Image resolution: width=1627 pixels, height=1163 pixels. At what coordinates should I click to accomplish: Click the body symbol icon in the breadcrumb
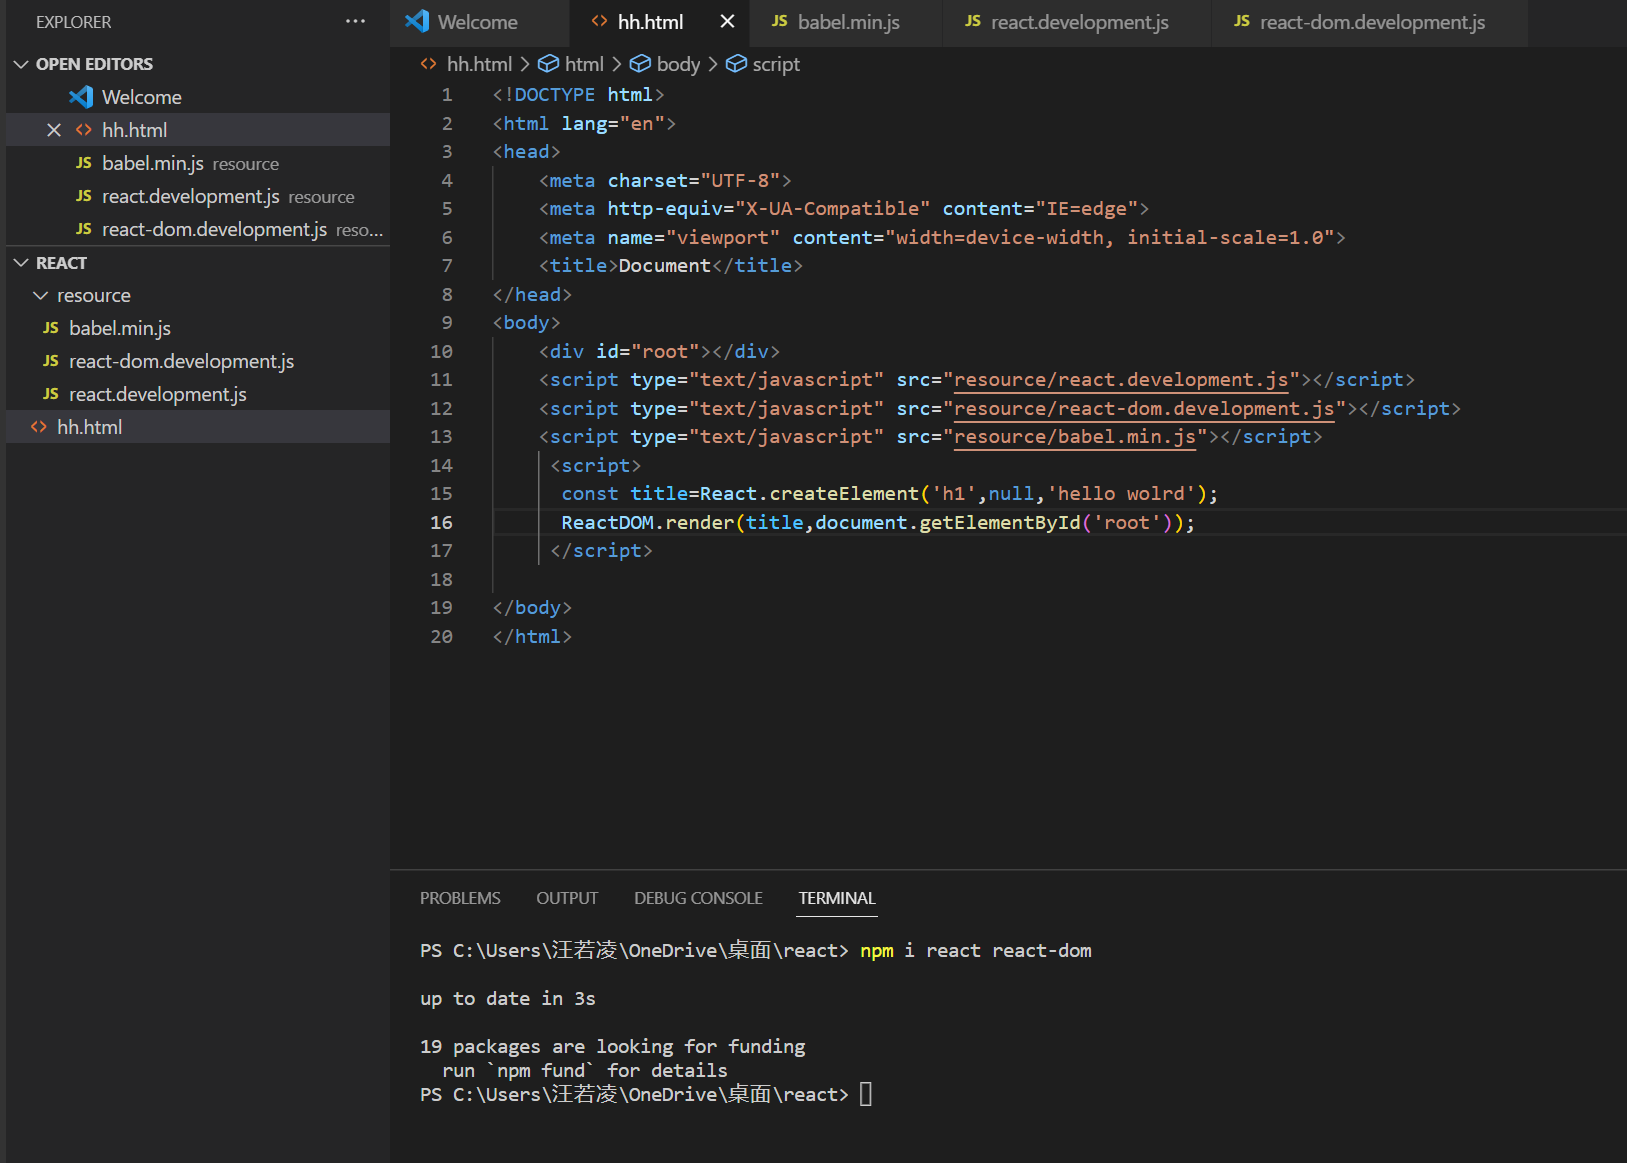coord(640,64)
